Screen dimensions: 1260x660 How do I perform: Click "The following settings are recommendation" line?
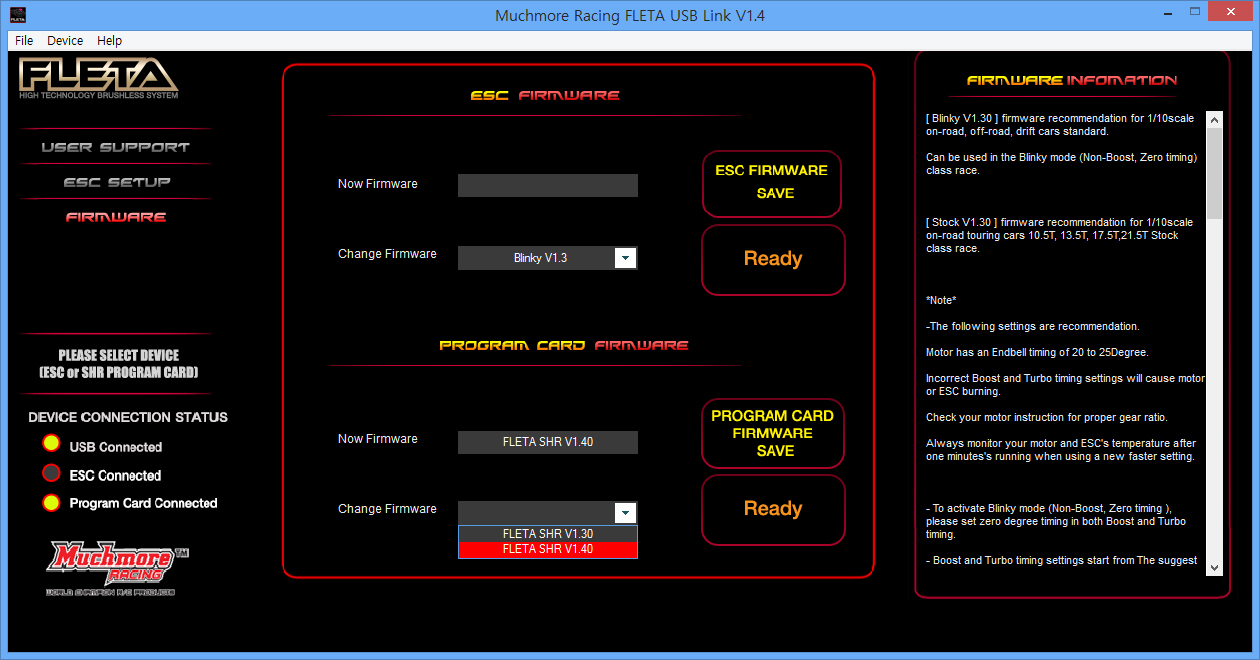tap(1033, 326)
